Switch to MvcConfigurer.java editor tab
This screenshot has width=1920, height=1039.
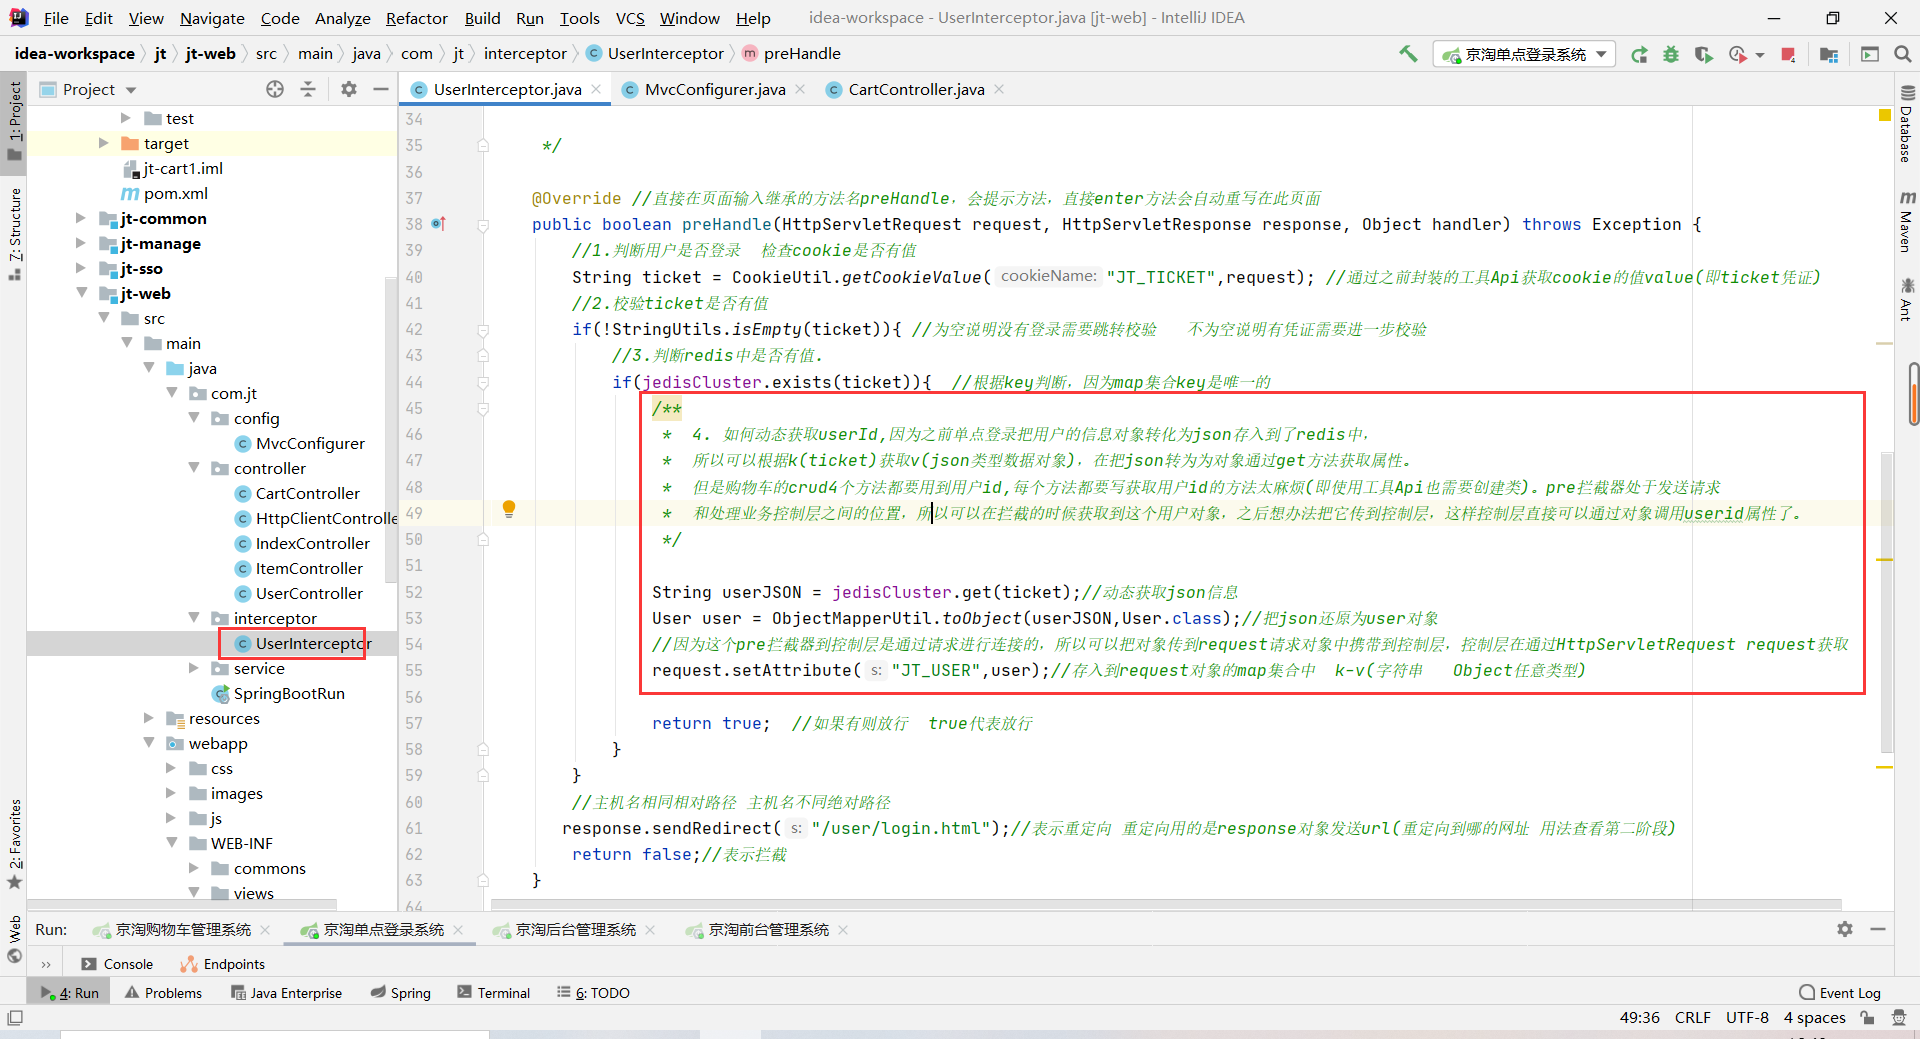(x=714, y=89)
